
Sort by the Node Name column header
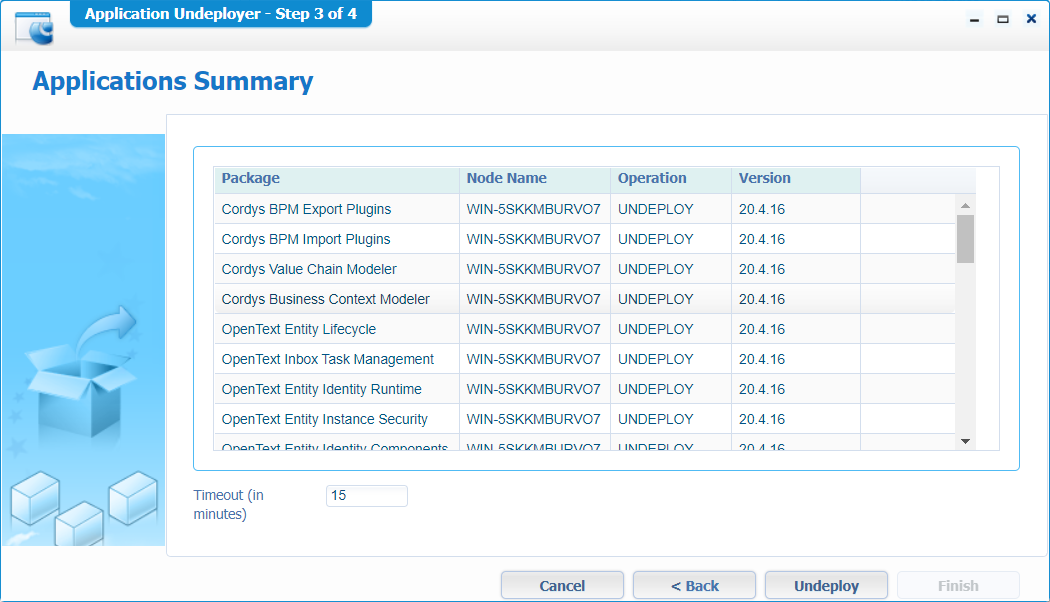(x=535, y=179)
